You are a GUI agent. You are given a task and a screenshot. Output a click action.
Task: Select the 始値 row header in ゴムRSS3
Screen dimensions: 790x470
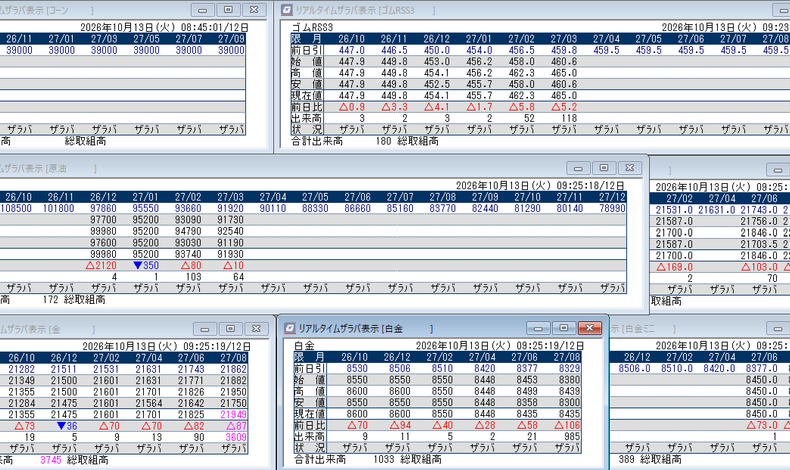[307, 61]
